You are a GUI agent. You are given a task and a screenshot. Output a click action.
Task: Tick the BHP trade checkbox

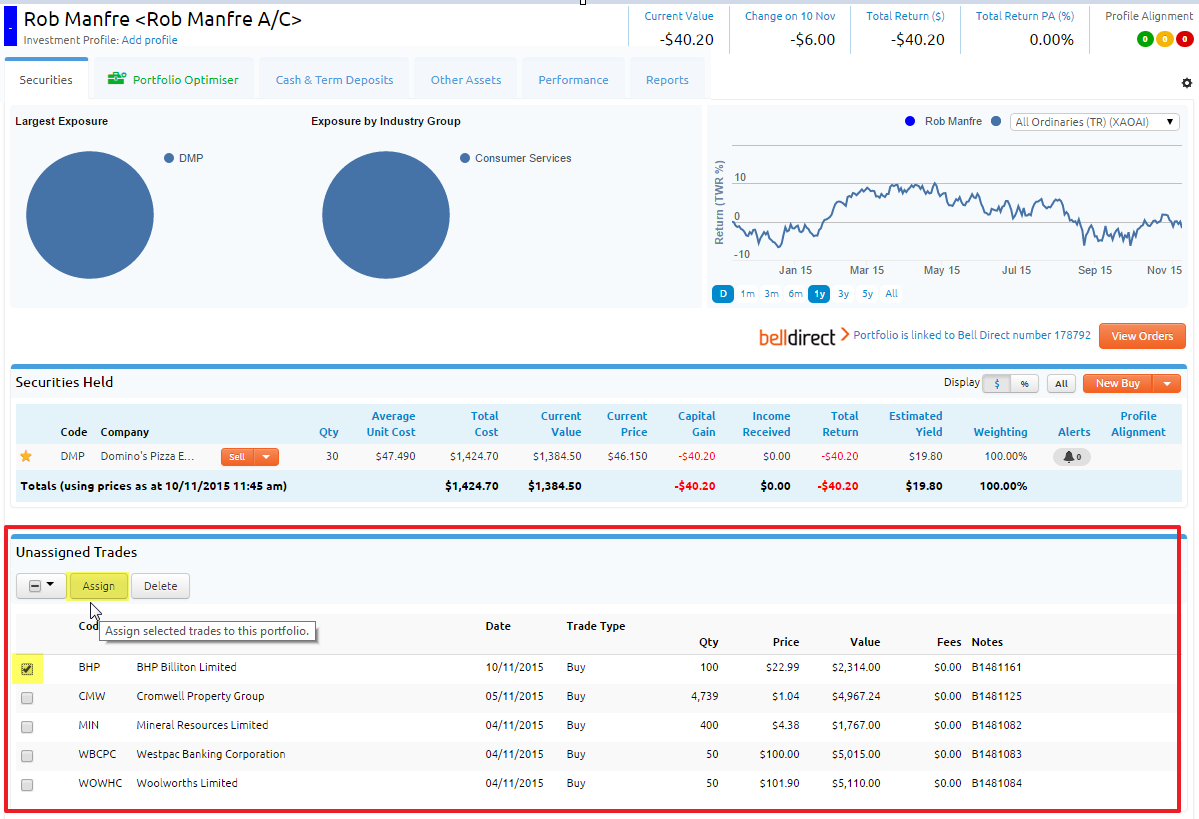pos(28,669)
